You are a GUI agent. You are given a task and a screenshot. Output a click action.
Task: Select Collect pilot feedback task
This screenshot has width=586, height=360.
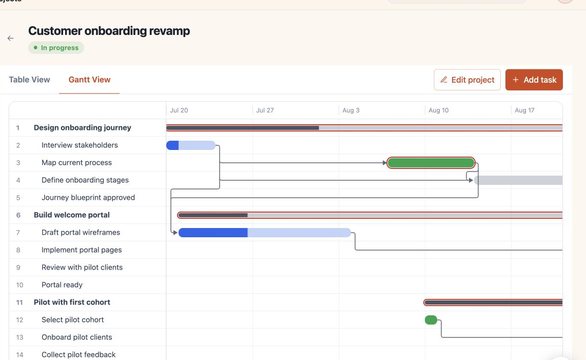[x=78, y=354]
